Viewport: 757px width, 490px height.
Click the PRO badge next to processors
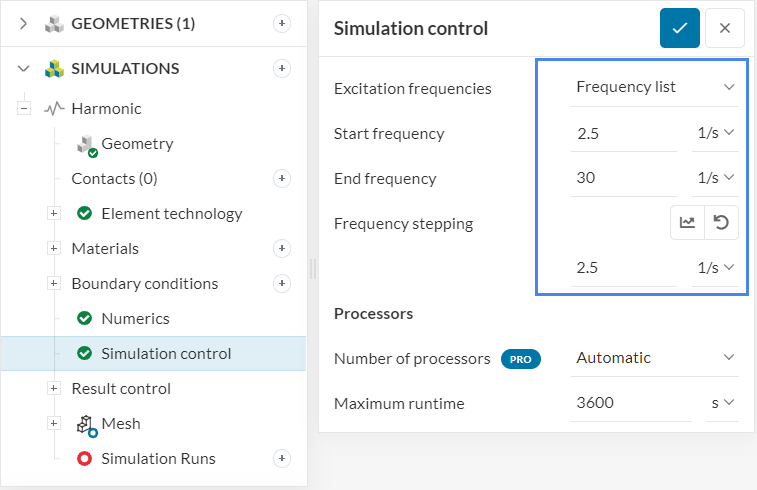520,358
